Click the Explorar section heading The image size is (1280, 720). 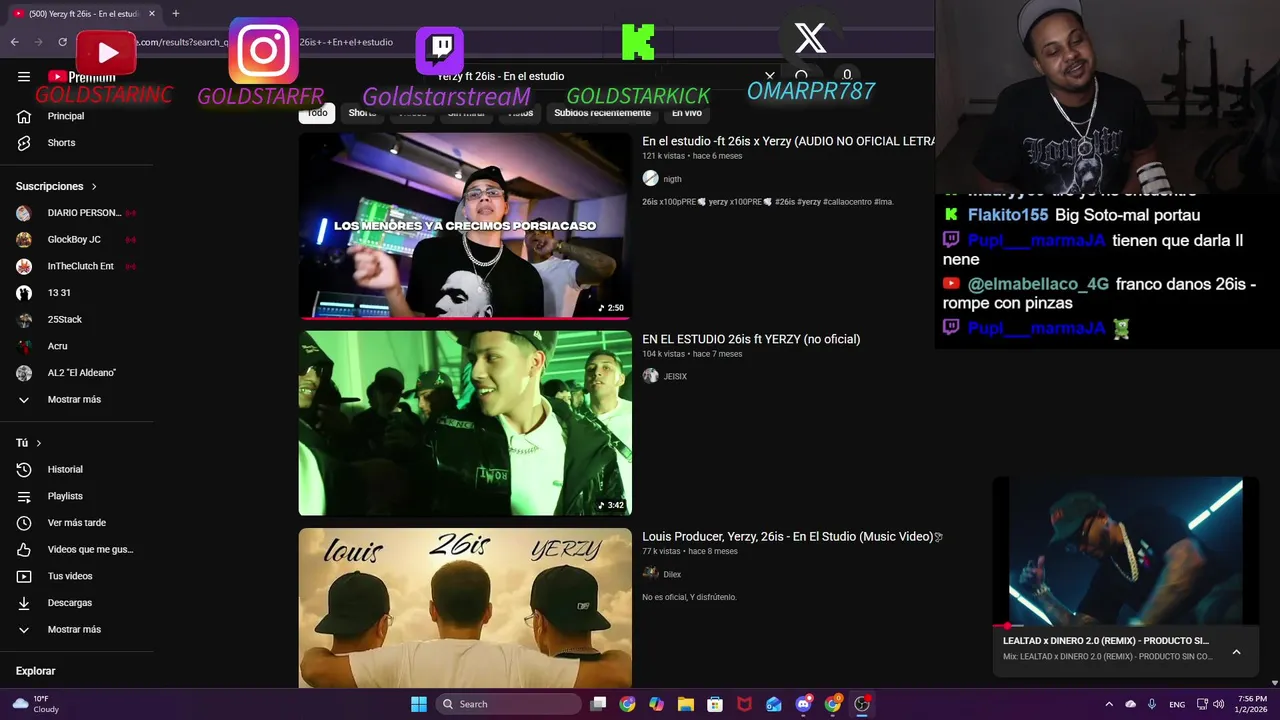coord(36,671)
